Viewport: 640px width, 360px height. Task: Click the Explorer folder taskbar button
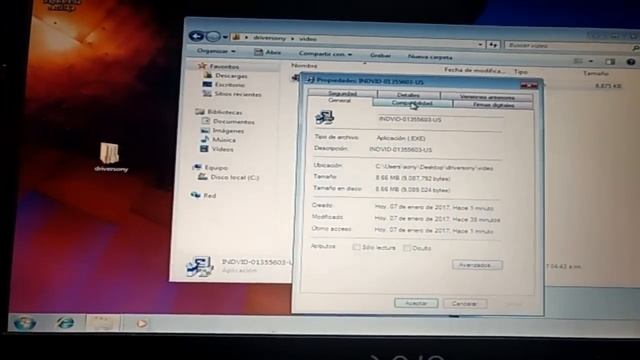pos(102,324)
